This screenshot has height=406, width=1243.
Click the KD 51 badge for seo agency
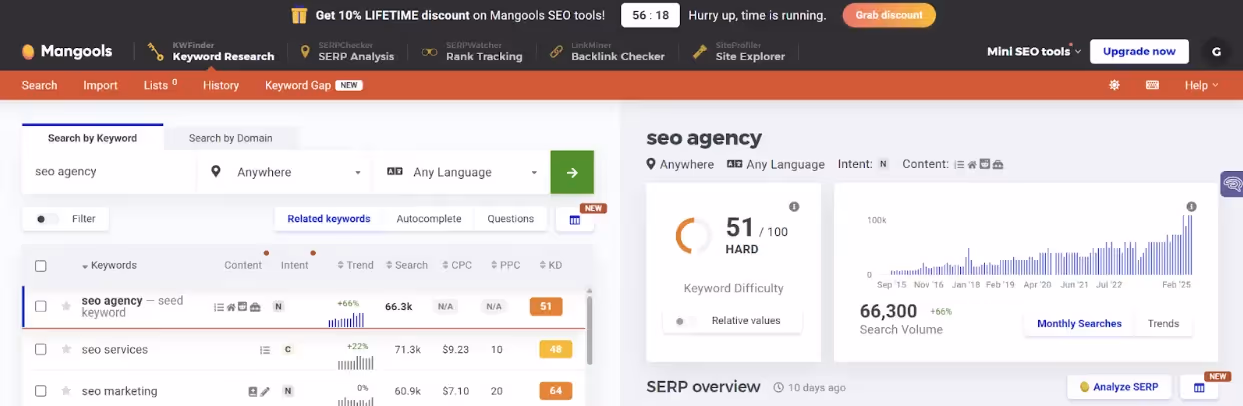pos(546,307)
